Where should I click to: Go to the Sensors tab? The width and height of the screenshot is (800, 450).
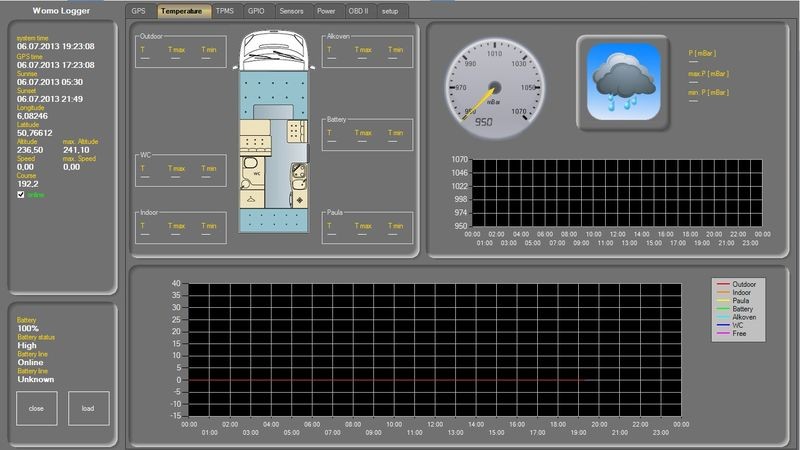point(292,11)
